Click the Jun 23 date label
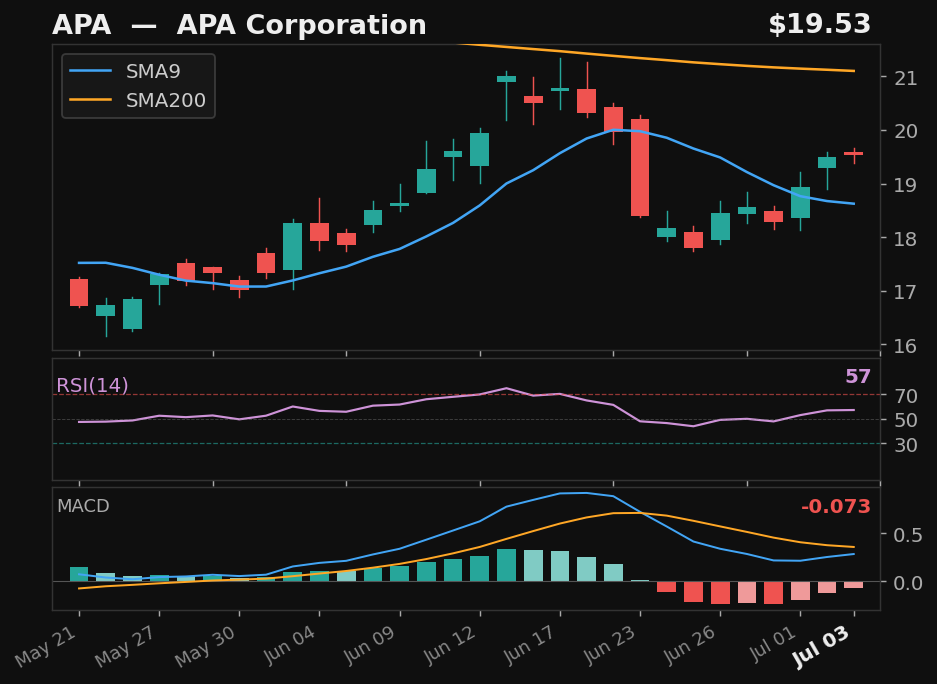The image size is (937, 684). coord(610,645)
